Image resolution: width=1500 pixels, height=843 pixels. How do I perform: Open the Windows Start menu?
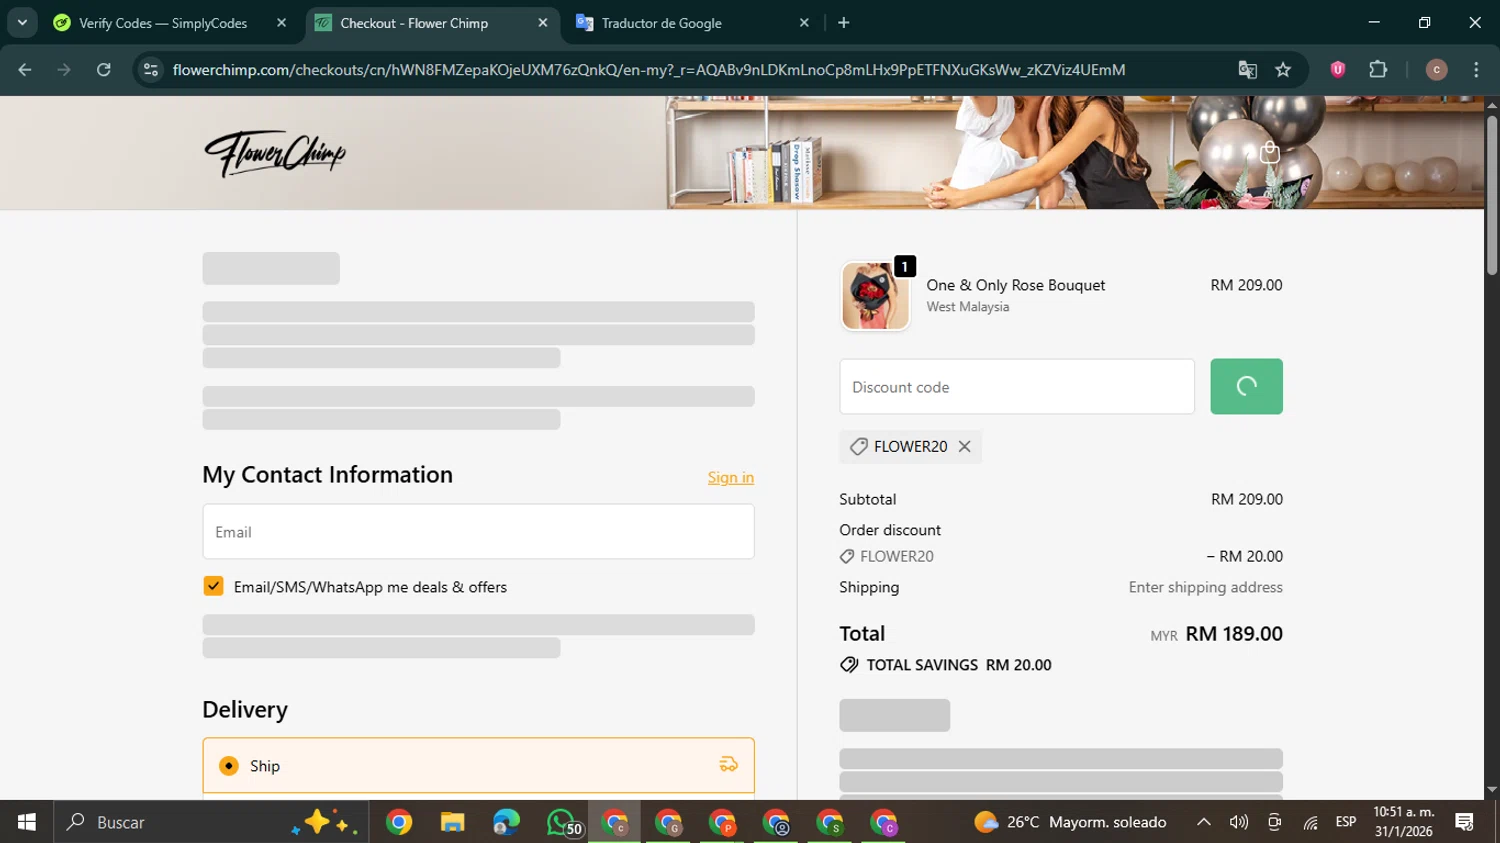pyautogui.click(x=27, y=822)
